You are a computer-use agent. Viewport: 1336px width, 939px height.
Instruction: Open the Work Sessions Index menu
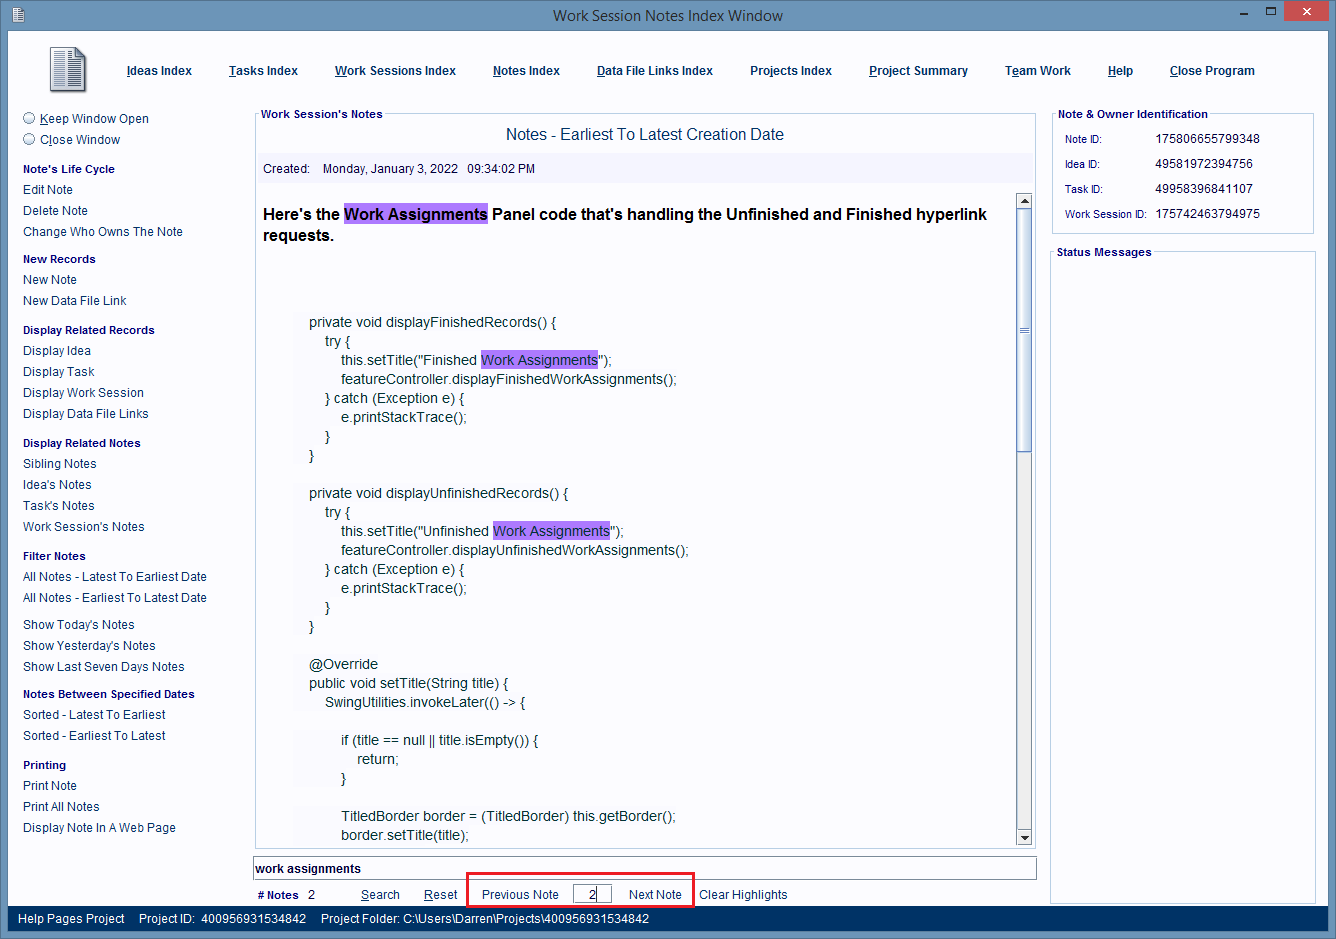[x=395, y=71]
